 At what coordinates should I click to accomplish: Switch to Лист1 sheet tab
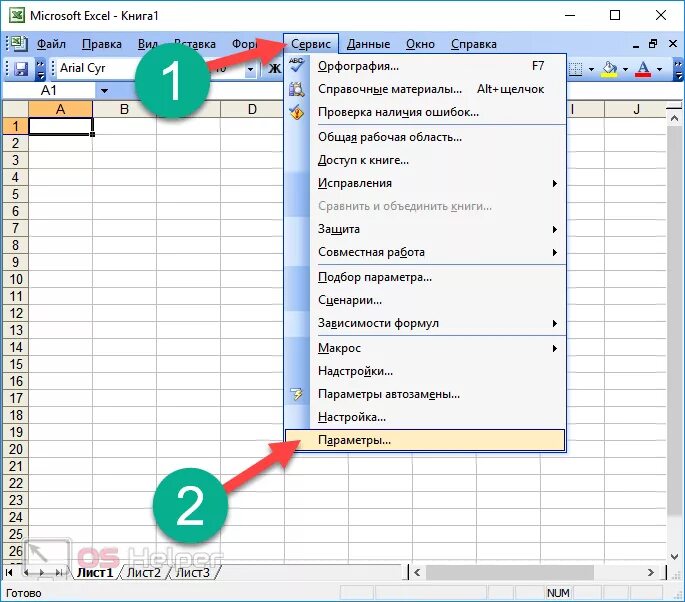pyautogui.click(x=95, y=572)
